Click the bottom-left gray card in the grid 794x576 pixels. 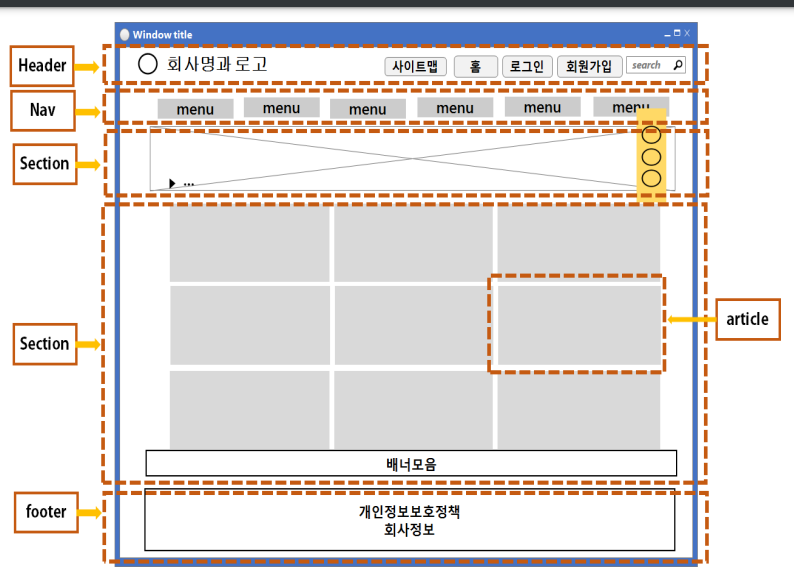[x=250, y=409]
